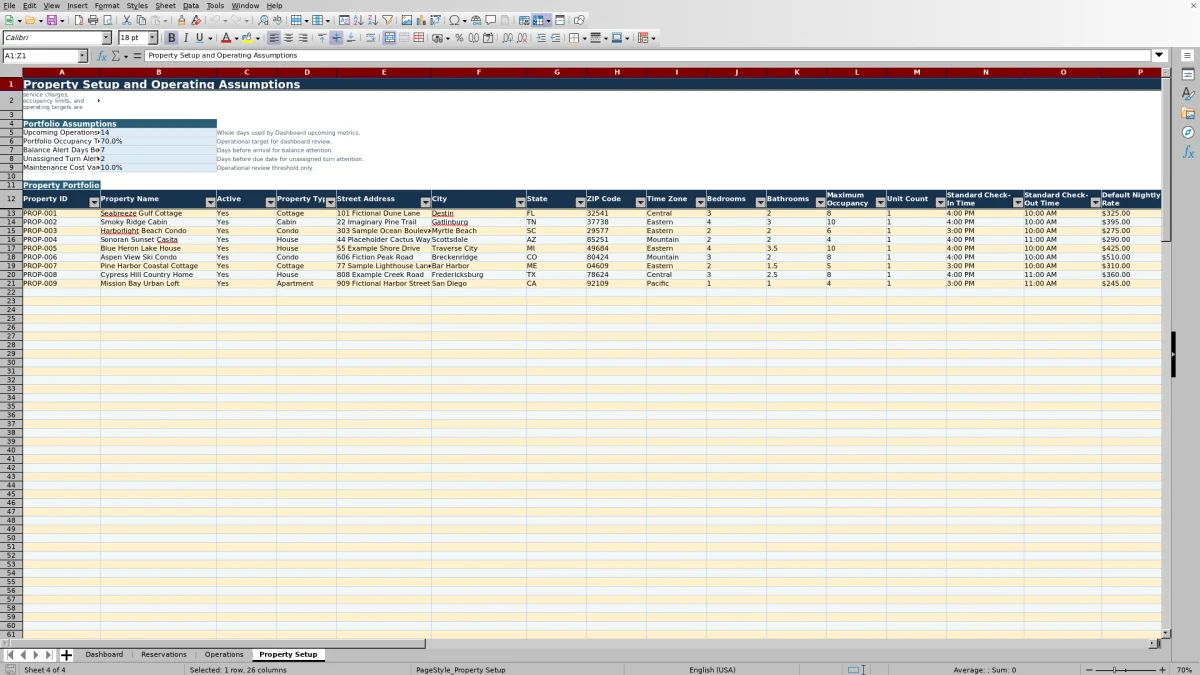Click the Sum sigma icon
This screenshot has width=1200, height=675.
[x=115, y=56]
